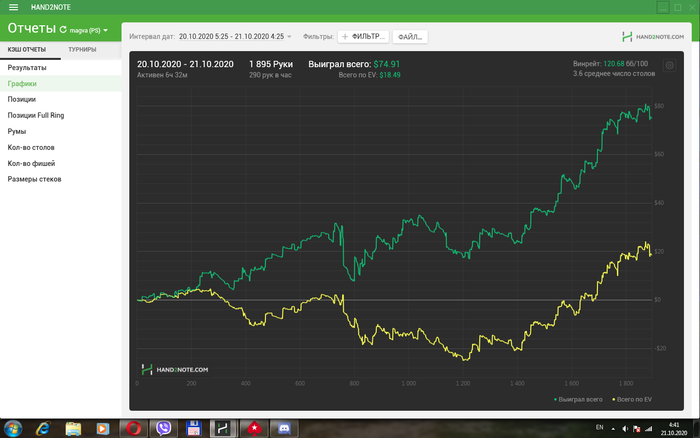
Task: Open Windows Explorer folder in taskbar
Action: pyautogui.click(x=73, y=429)
